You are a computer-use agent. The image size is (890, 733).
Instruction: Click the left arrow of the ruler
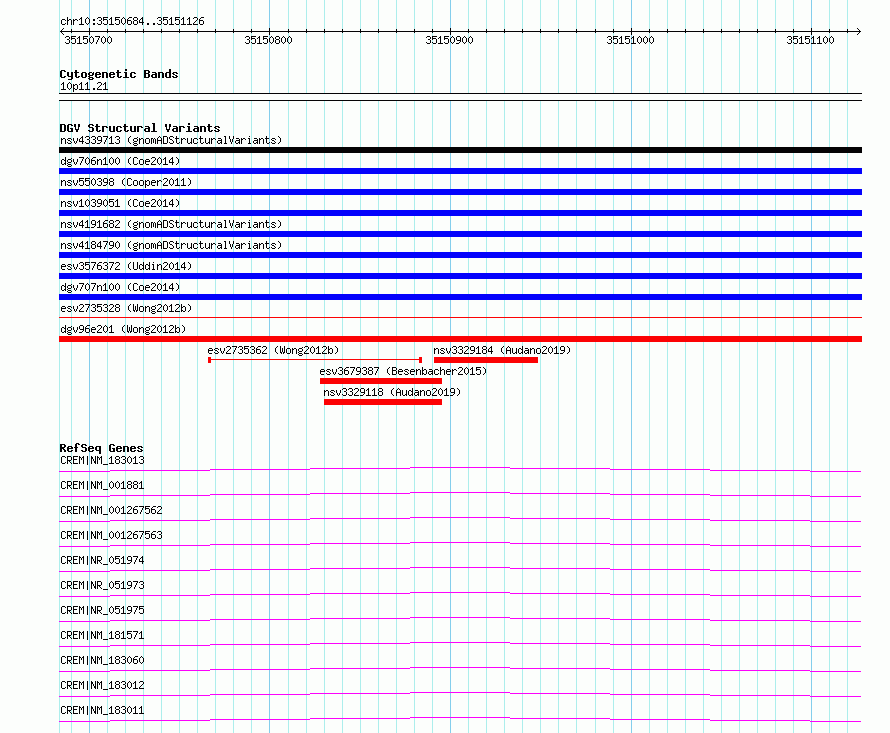pos(62,32)
